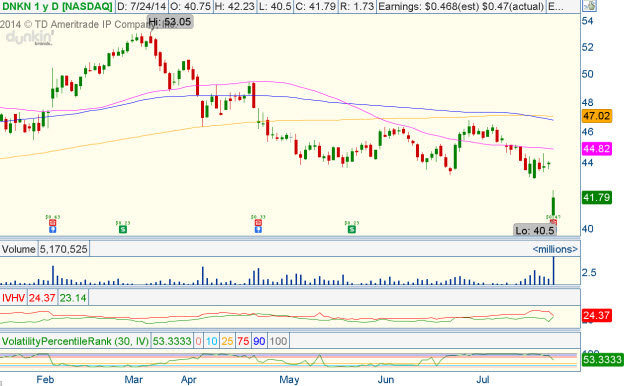
Task: Click the green 53.3333 percentile rank axis label
Action: point(602,360)
